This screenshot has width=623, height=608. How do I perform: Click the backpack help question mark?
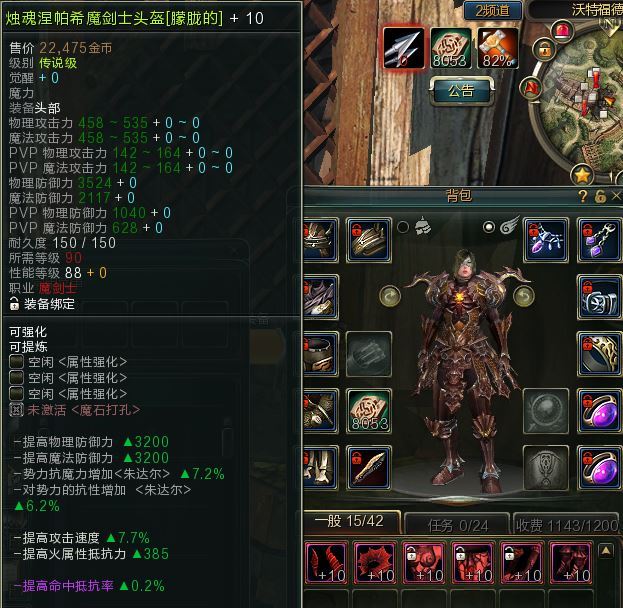583,196
